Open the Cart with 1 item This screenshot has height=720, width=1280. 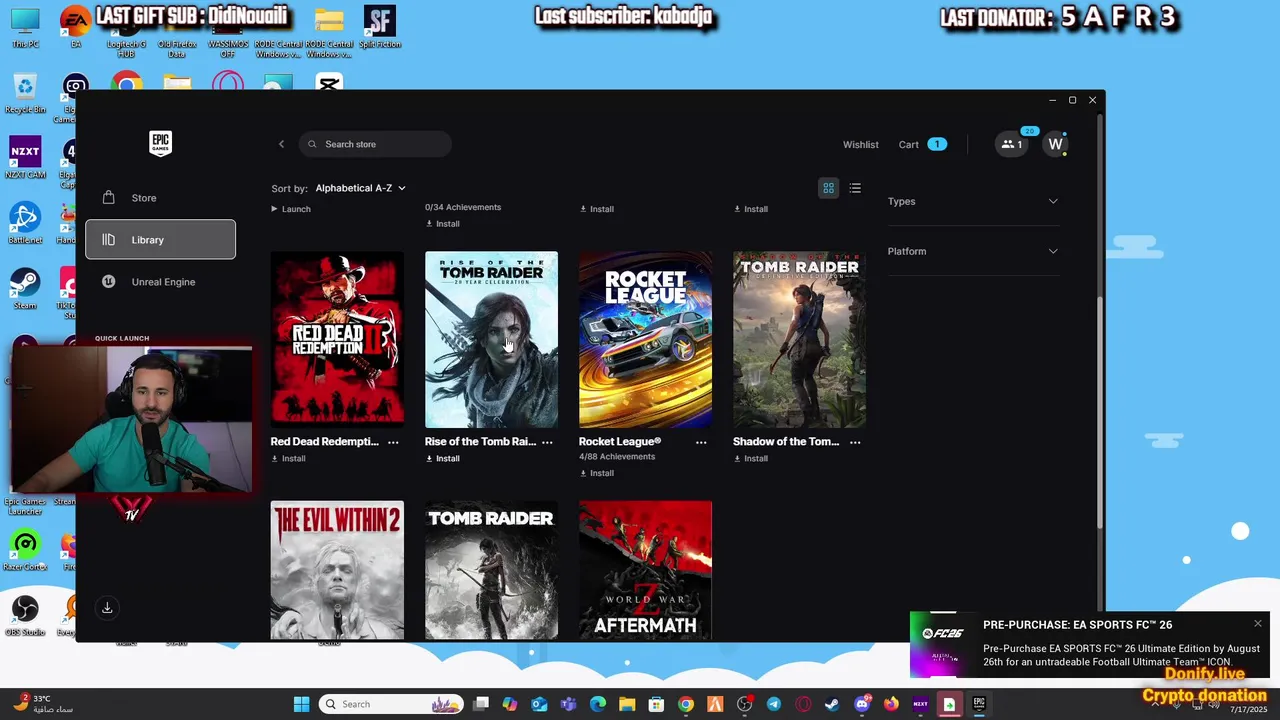(x=922, y=144)
